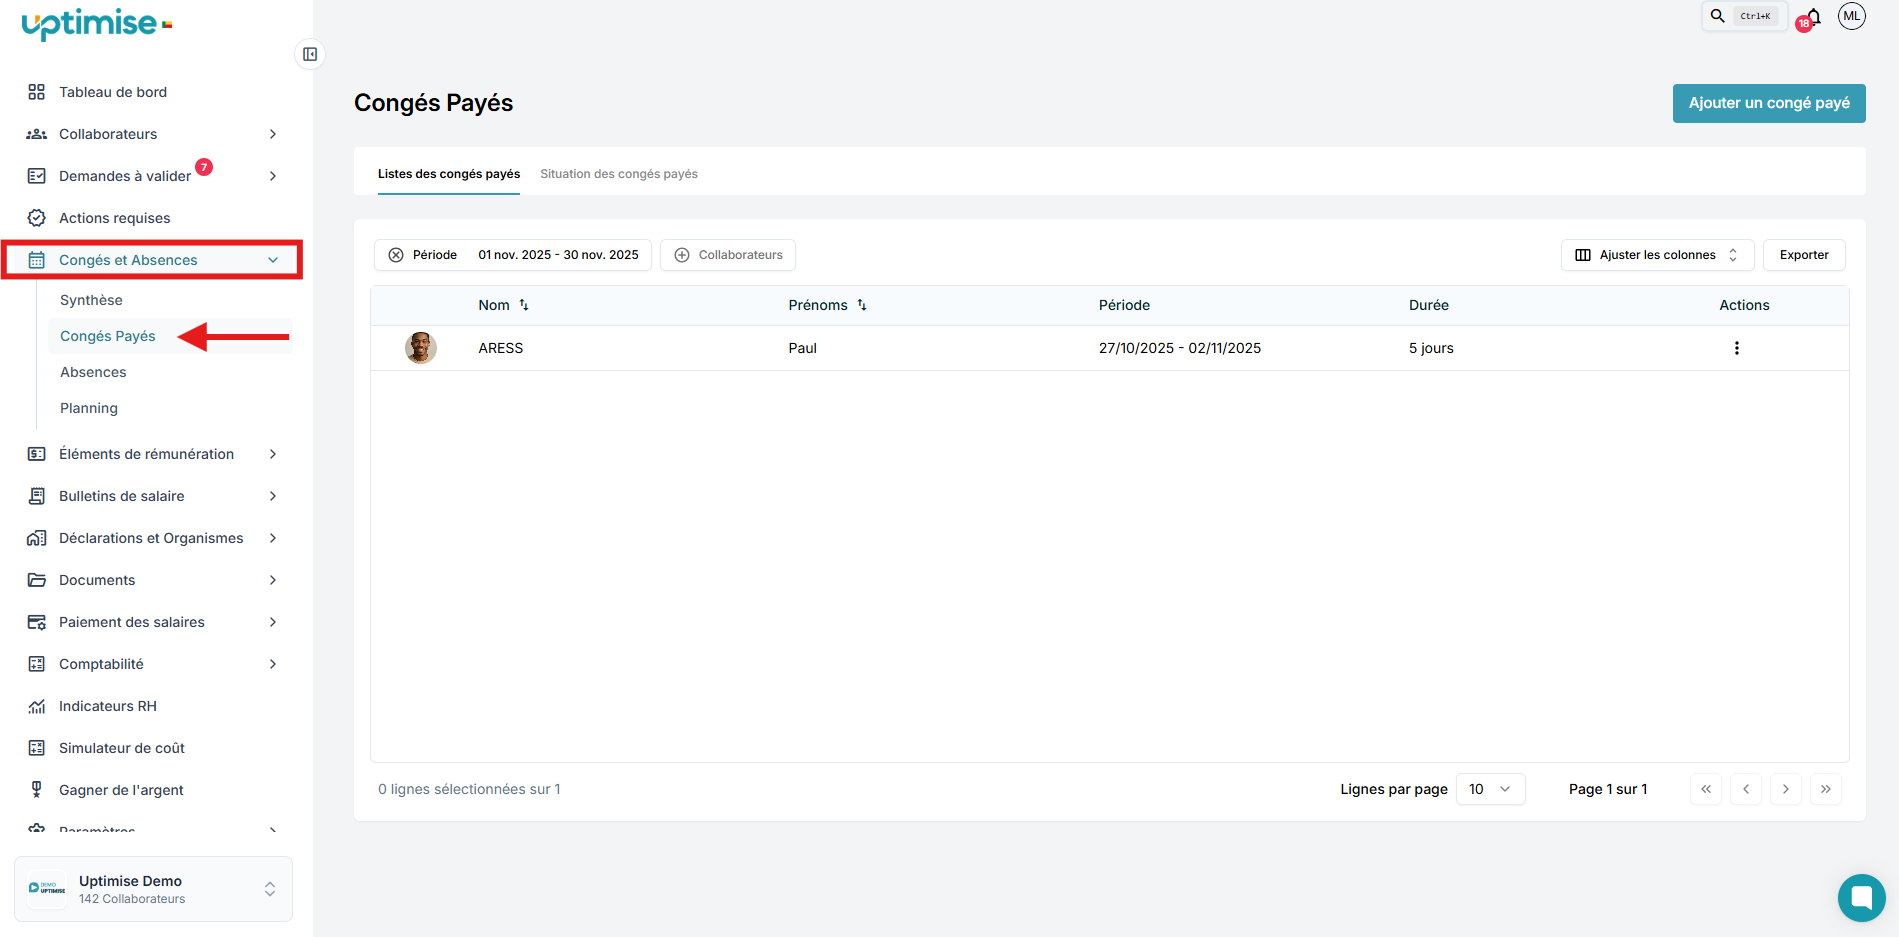Sort by Prénoms column arrows

[862, 305]
